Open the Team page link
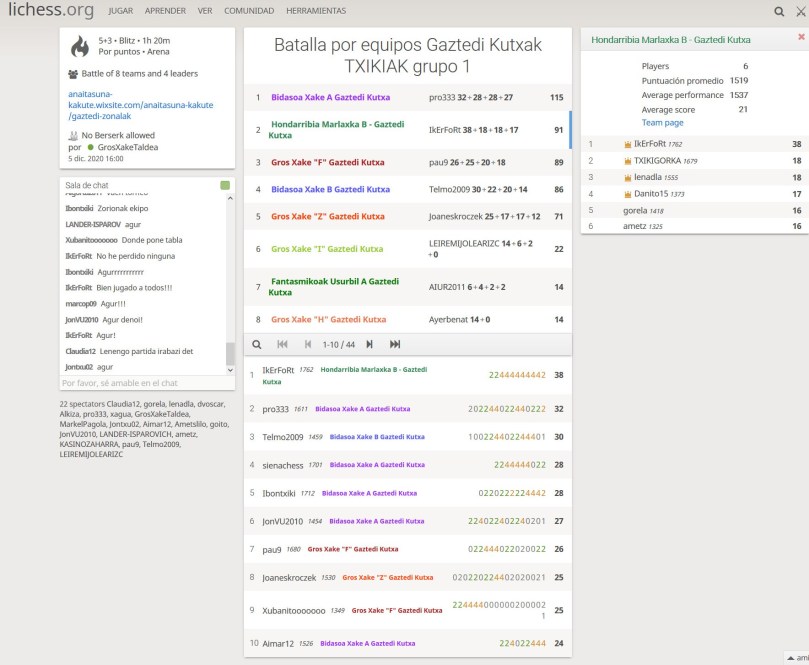The height and width of the screenshot is (665, 809). pos(662,122)
